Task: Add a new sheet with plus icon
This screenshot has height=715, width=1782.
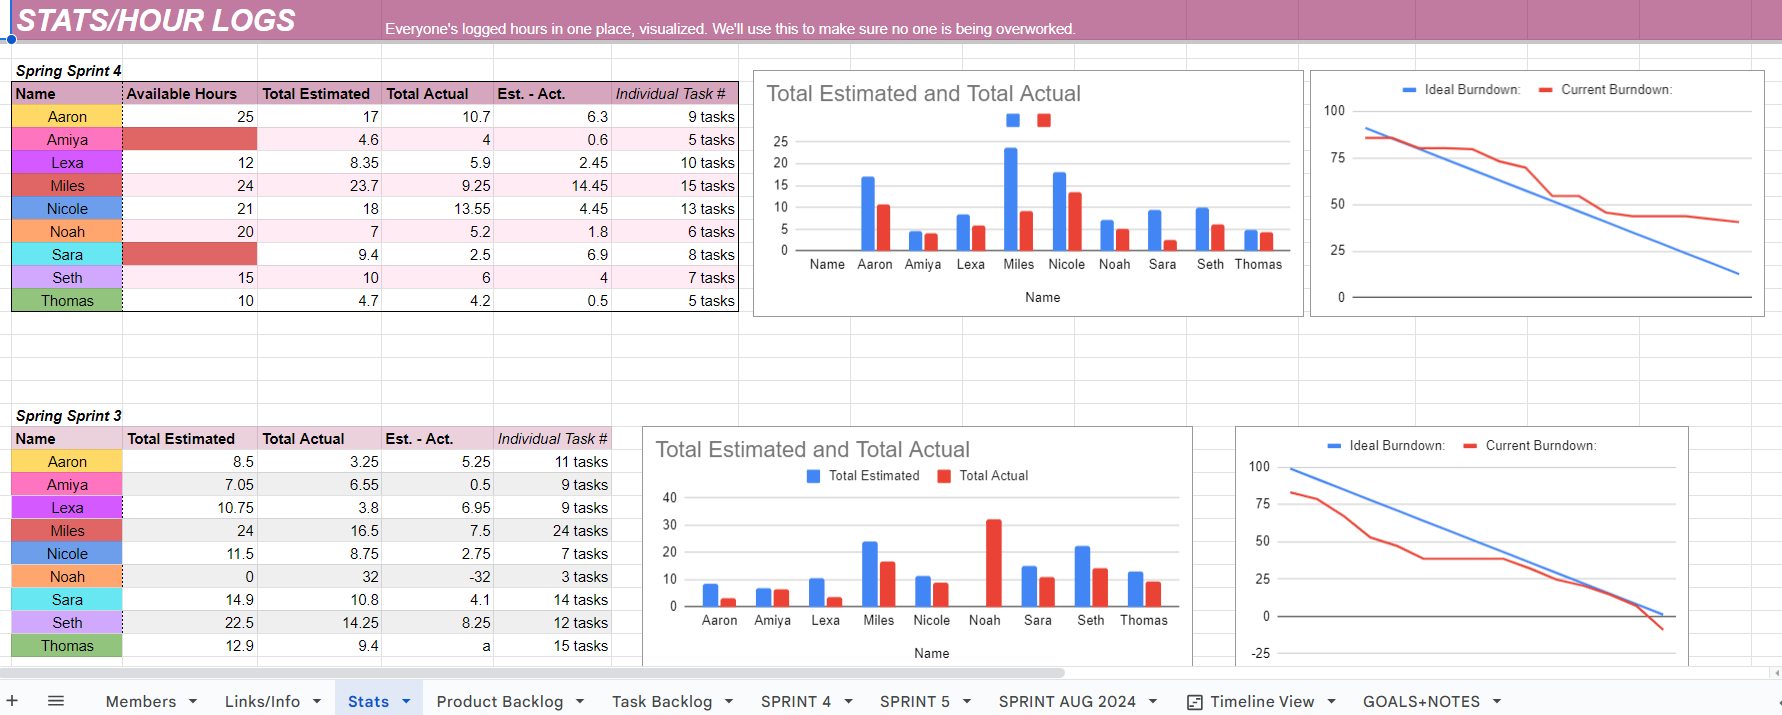Action: pos(12,701)
